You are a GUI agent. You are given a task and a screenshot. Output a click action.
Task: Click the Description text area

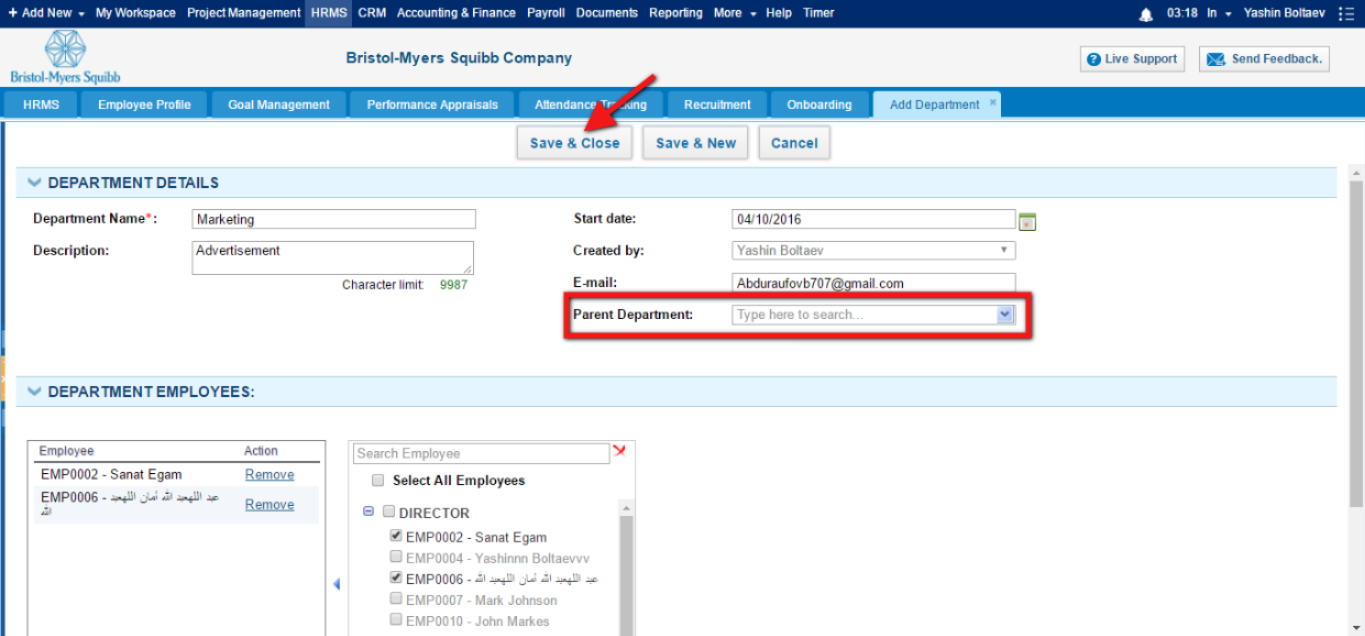[333, 257]
